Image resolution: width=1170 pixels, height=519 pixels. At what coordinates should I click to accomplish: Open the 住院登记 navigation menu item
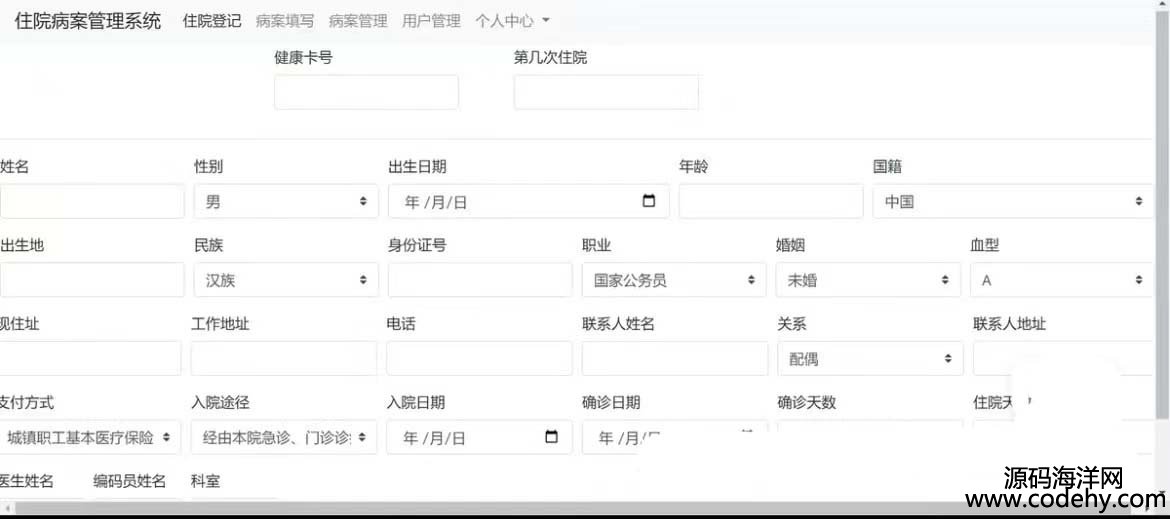point(212,21)
